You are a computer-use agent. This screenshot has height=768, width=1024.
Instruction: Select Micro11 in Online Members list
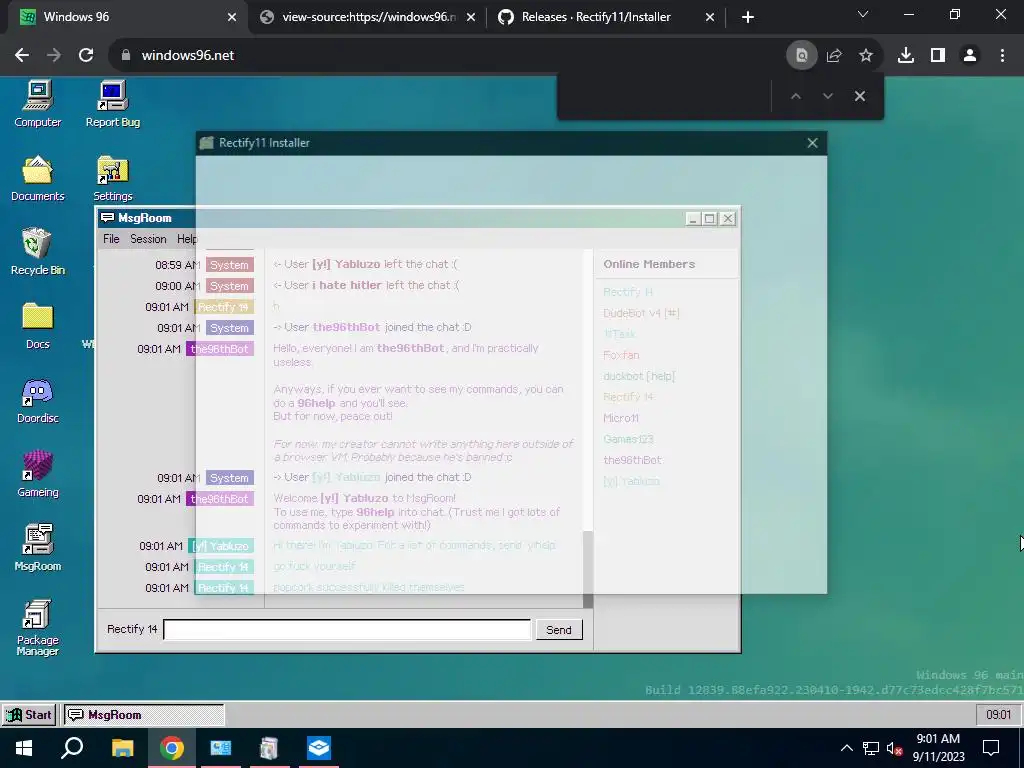(620, 418)
